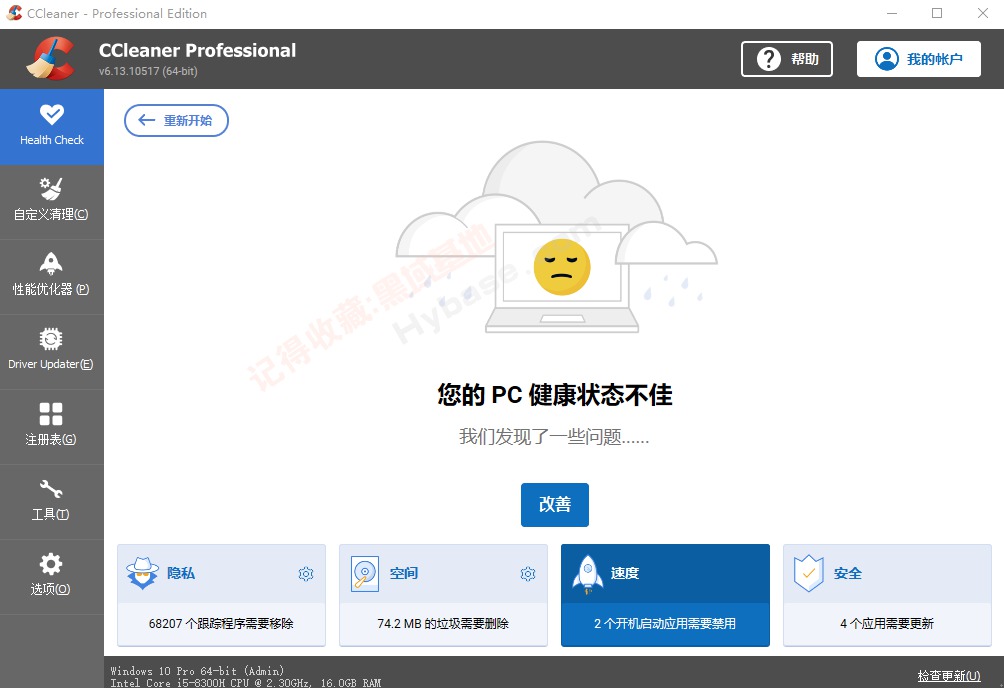Open 我的帐户 my account

click(919, 59)
